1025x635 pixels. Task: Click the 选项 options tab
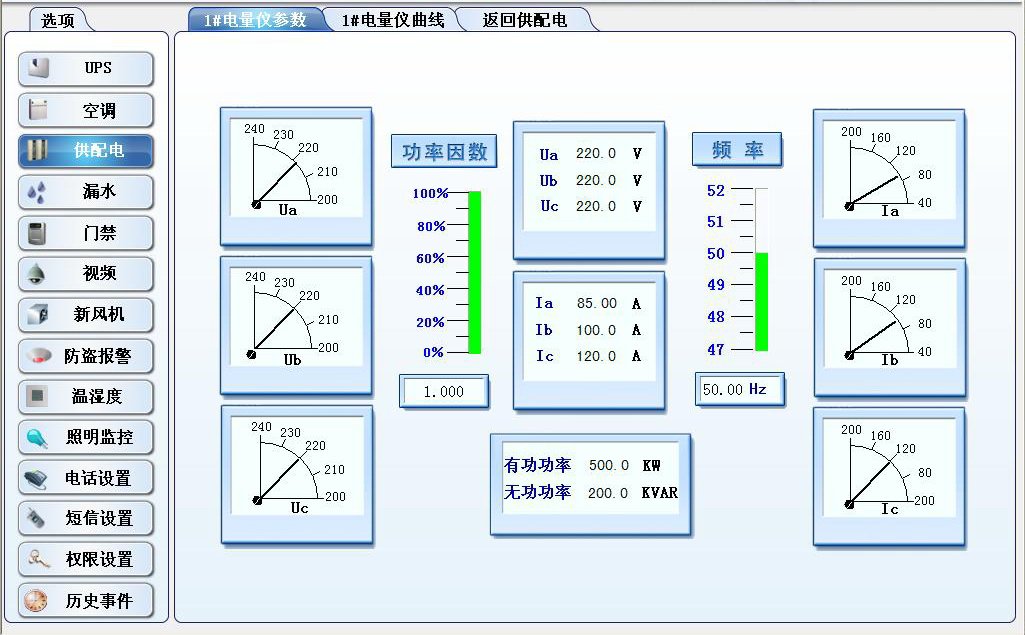click(x=58, y=20)
